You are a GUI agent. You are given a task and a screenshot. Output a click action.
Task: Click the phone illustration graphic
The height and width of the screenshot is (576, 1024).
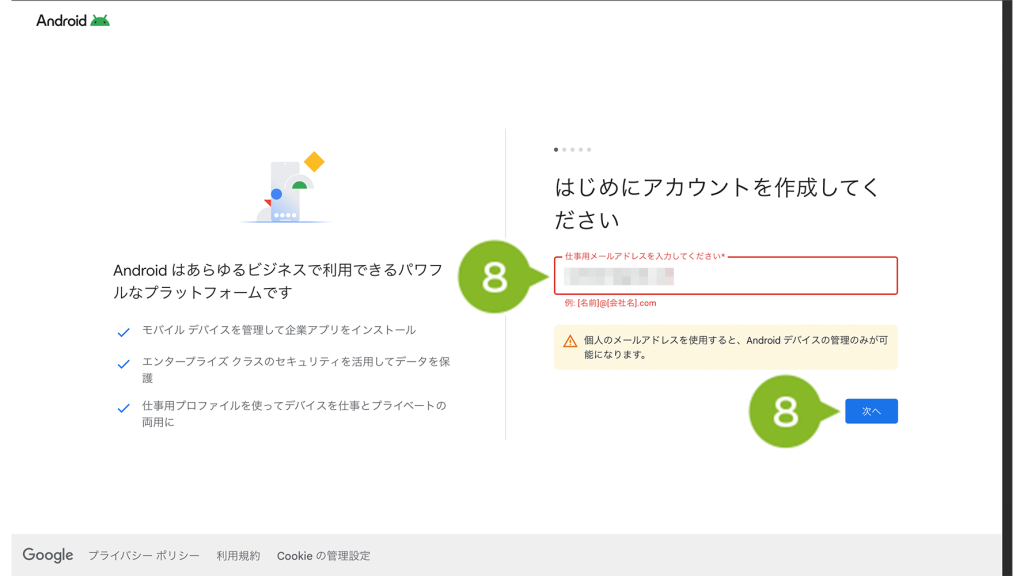286,190
